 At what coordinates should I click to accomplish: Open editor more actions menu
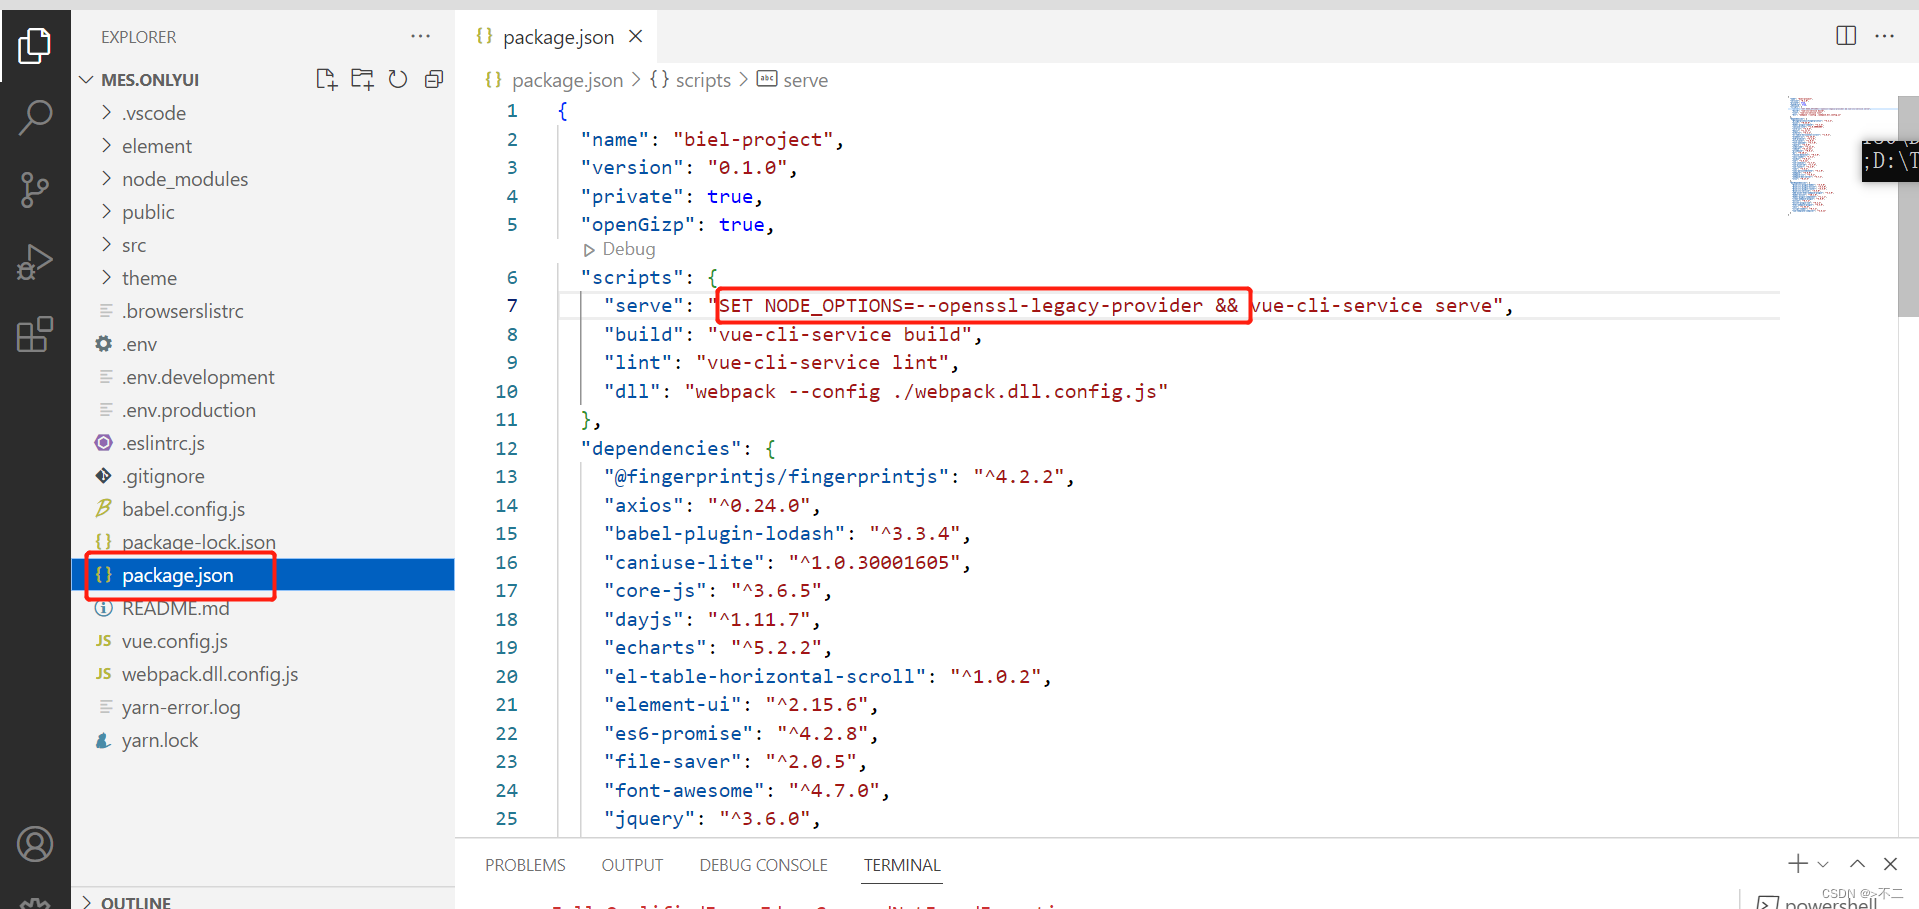pos(1885,36)
